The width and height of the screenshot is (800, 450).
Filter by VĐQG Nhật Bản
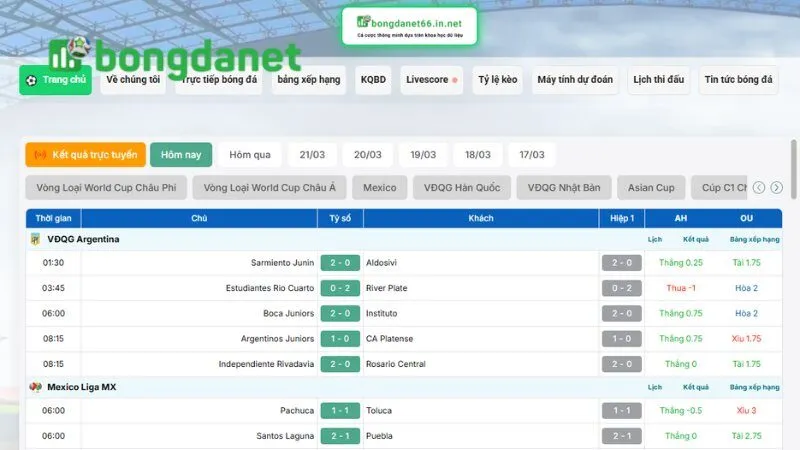(564, 188)
